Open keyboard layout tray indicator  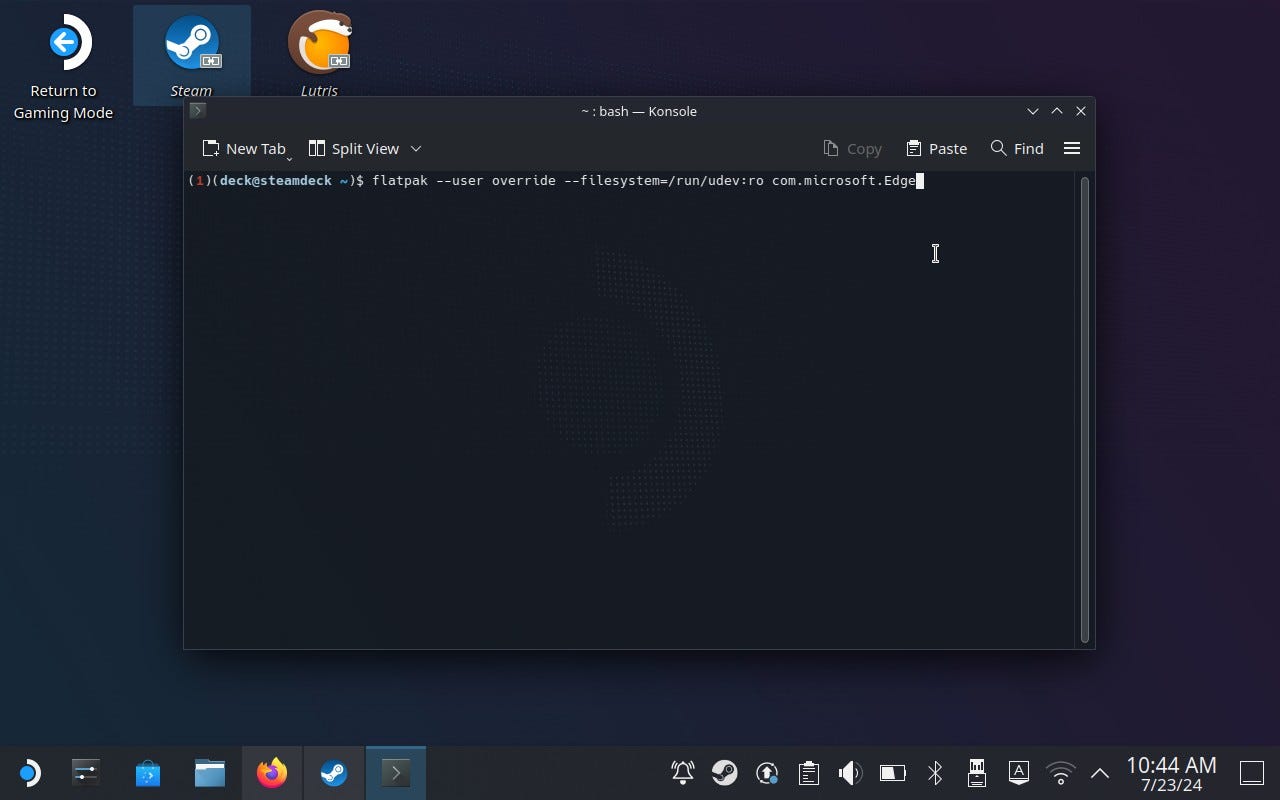pyautogui.click(x=1019, y=772)
